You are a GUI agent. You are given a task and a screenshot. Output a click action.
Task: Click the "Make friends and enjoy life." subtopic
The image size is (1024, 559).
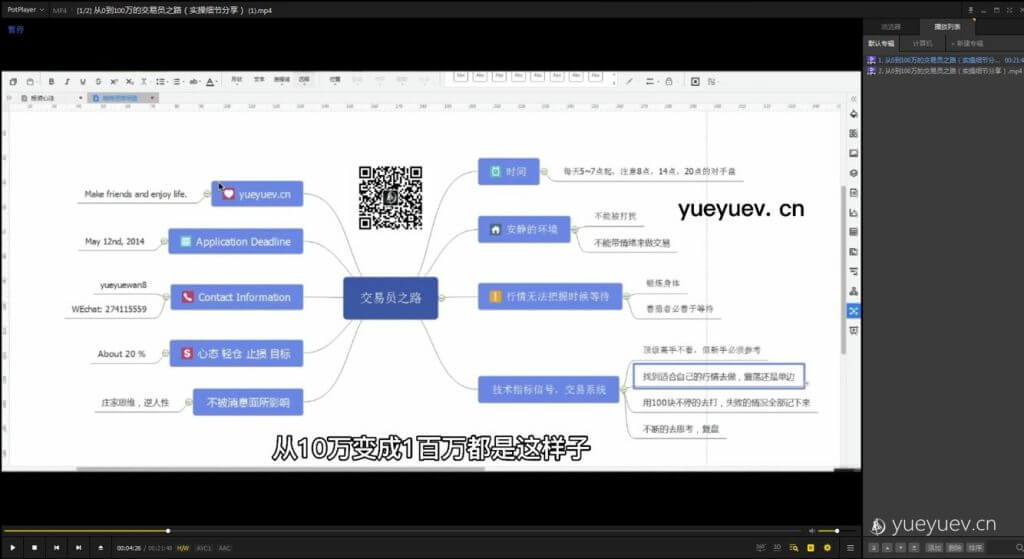(x=136, y=194)
